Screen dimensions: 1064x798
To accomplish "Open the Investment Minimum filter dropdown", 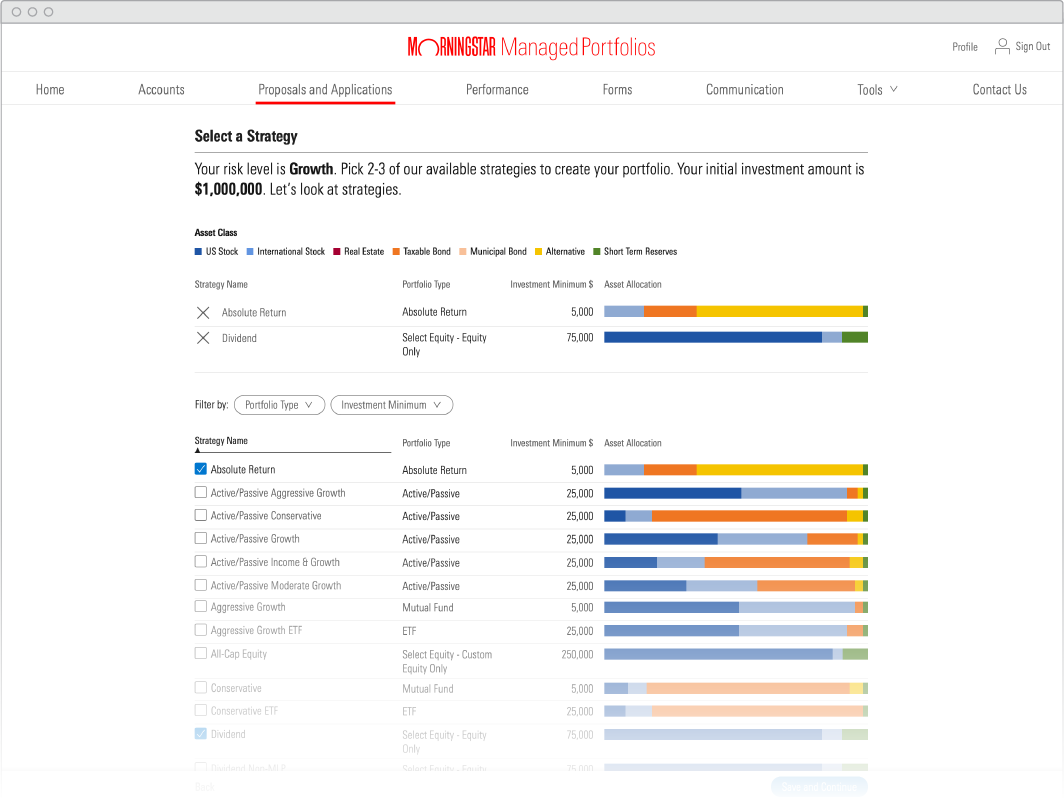I will pyautogui.click(x=391, y=405).
